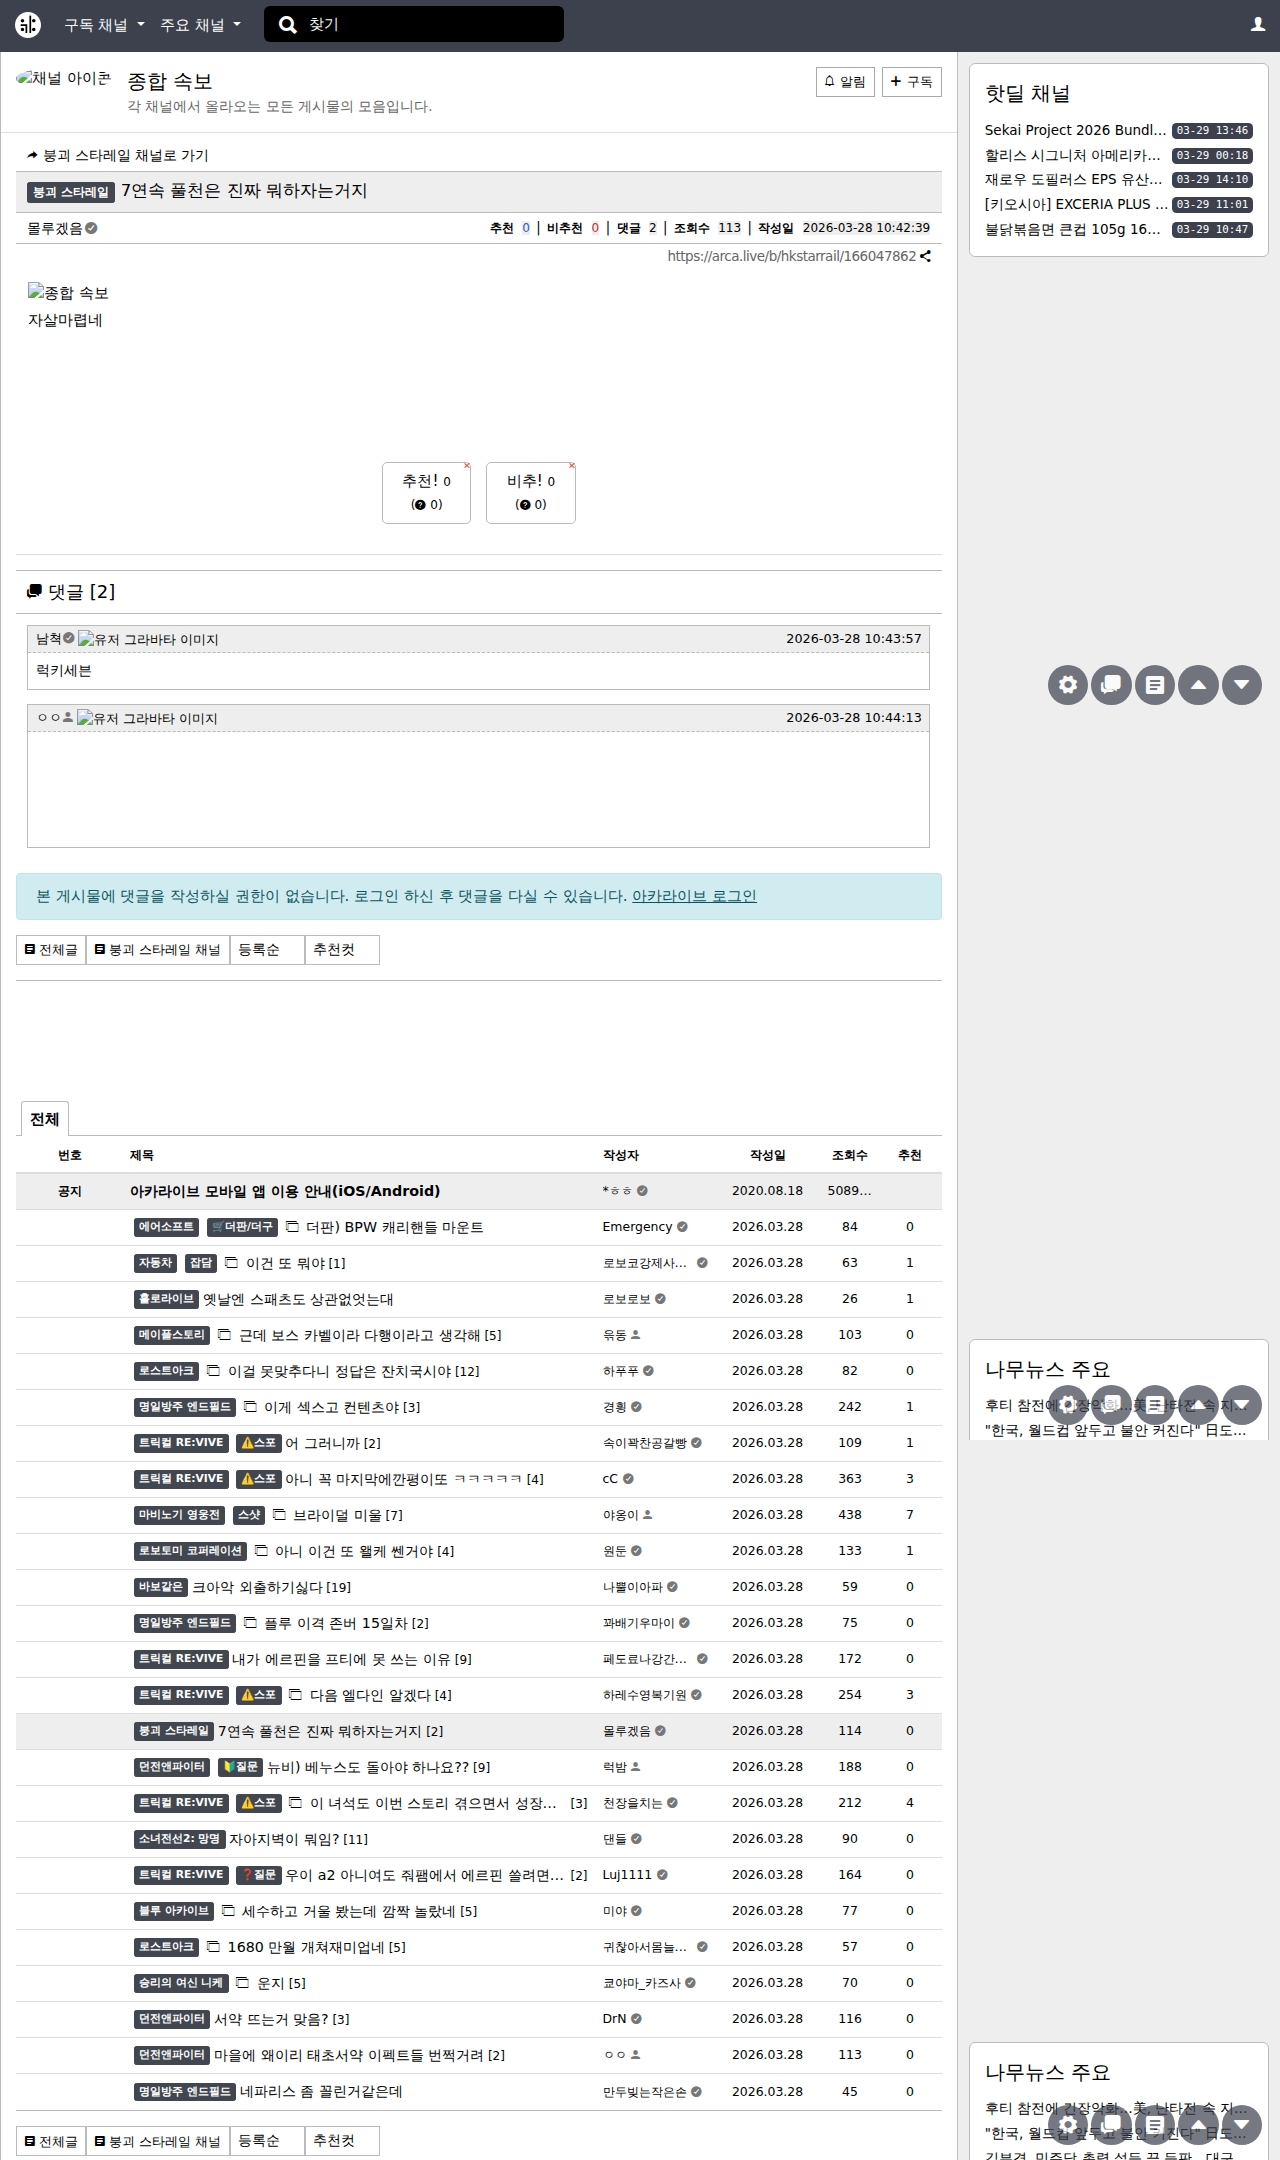Image resolution: width=1280 pixels, height=2160 pixels.
Task: Open post 더판) BPW 캐리핸들 마운트
Action: tap(394, 1227)
